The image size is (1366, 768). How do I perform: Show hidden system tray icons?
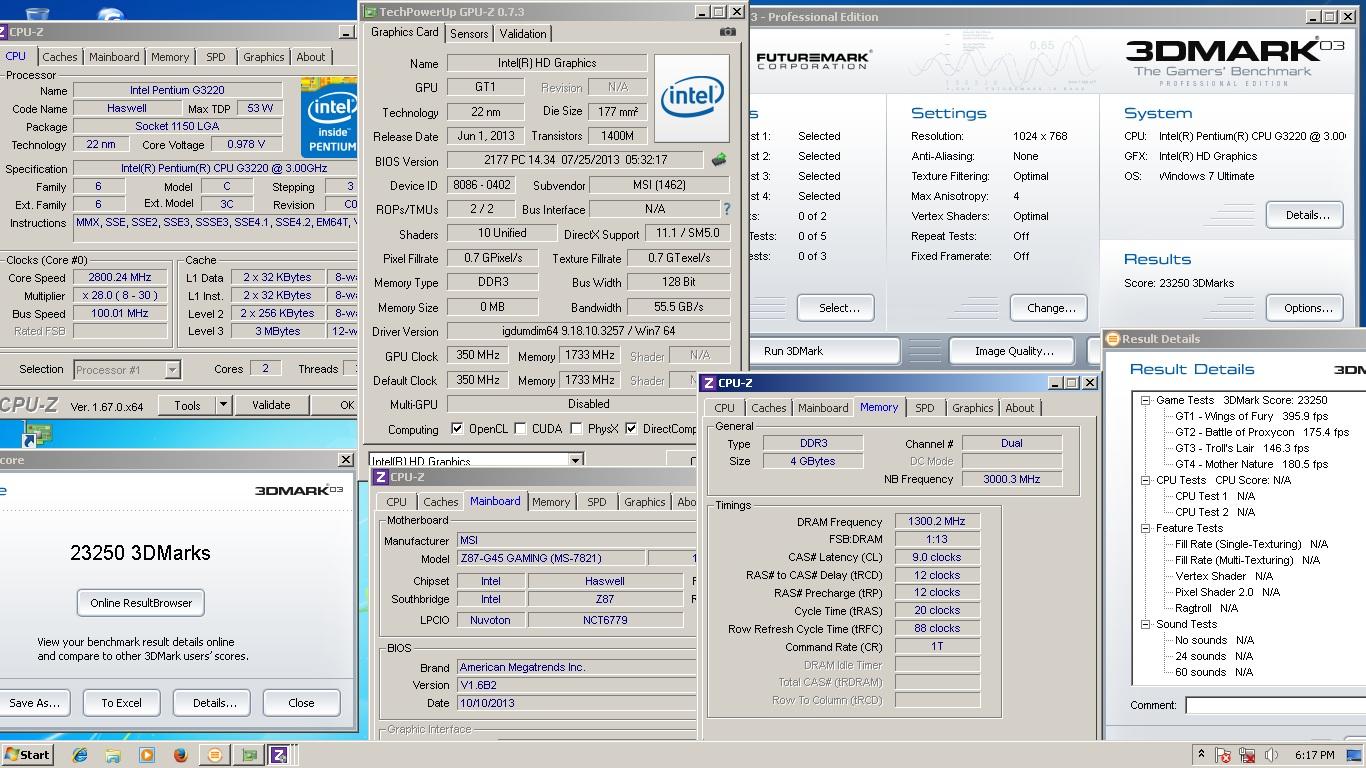click(x=1201, y=755)
